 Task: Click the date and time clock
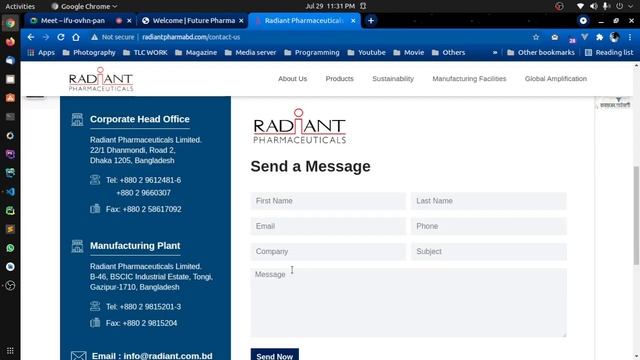[x=330, y=6]
